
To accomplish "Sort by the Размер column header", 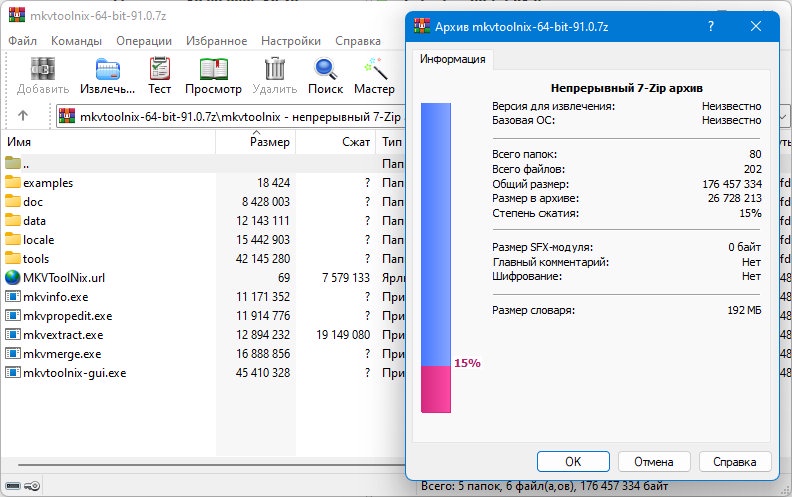I will pos(269,143).
